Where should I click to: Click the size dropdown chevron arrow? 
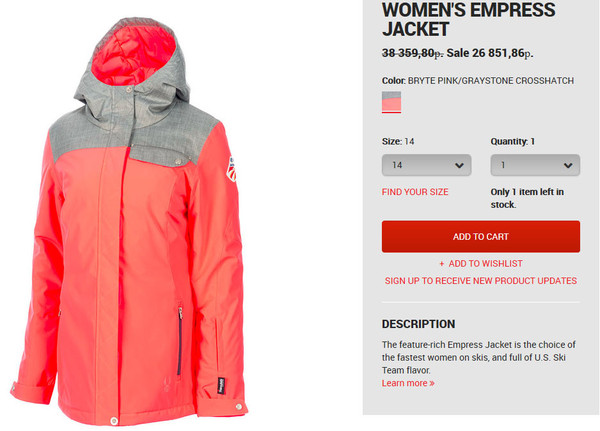[459, 166]
